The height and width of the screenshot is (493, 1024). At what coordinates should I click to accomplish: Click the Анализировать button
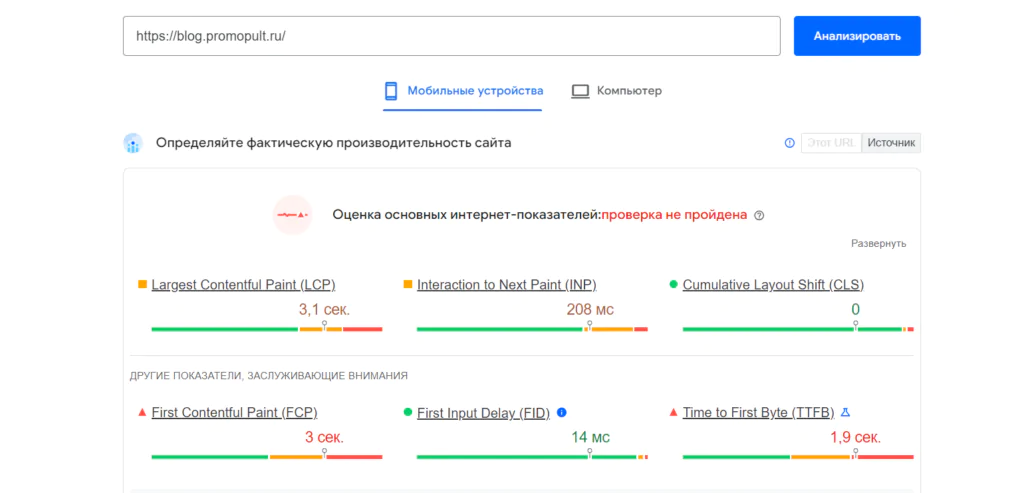coord(857,36)
